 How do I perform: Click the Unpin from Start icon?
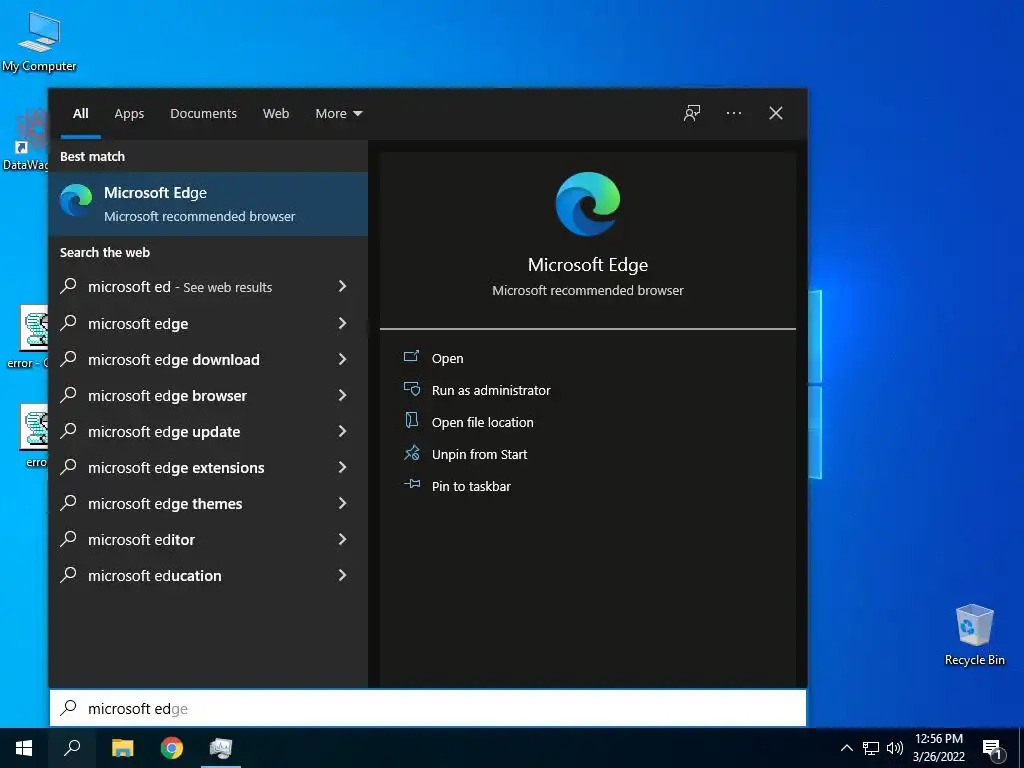411,453
